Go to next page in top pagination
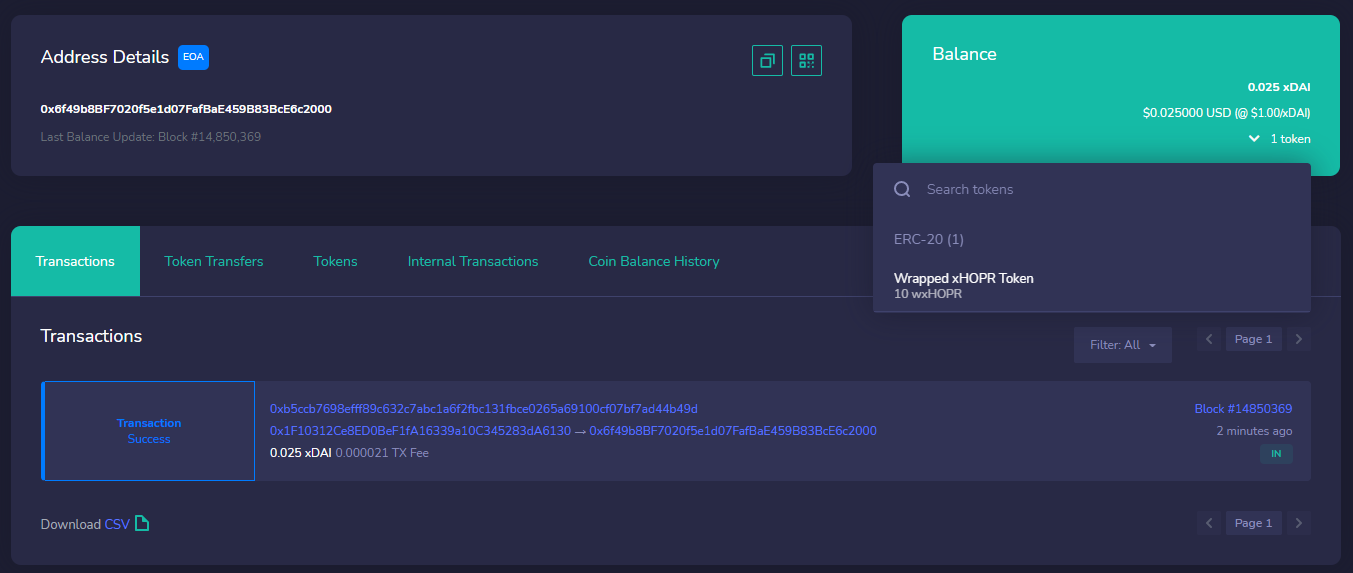Viewport: 1353px width, 573px height. pos(1298,339)
